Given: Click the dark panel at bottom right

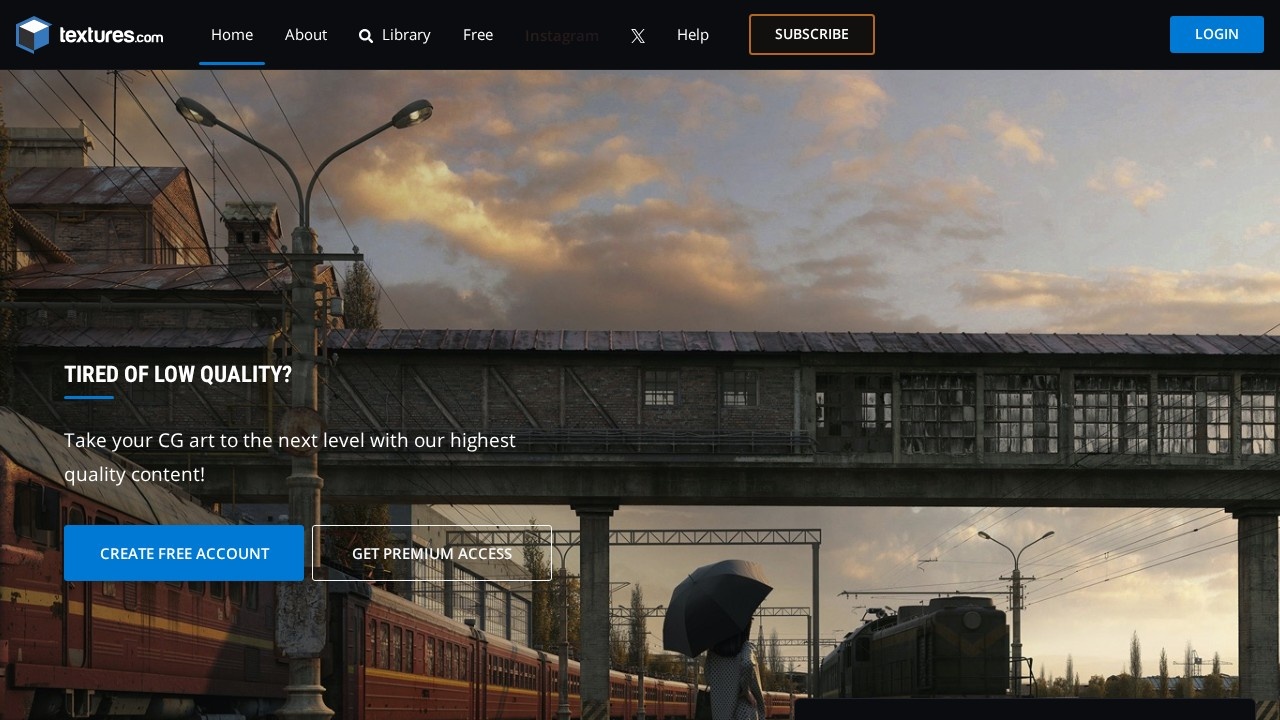Looking at the screenshot, I should point(1024,709).
